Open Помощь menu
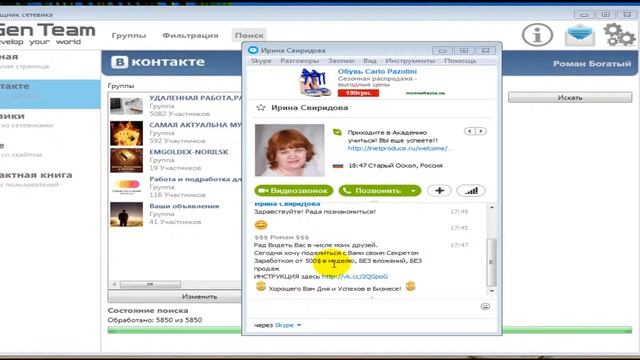 pos(460,61)
